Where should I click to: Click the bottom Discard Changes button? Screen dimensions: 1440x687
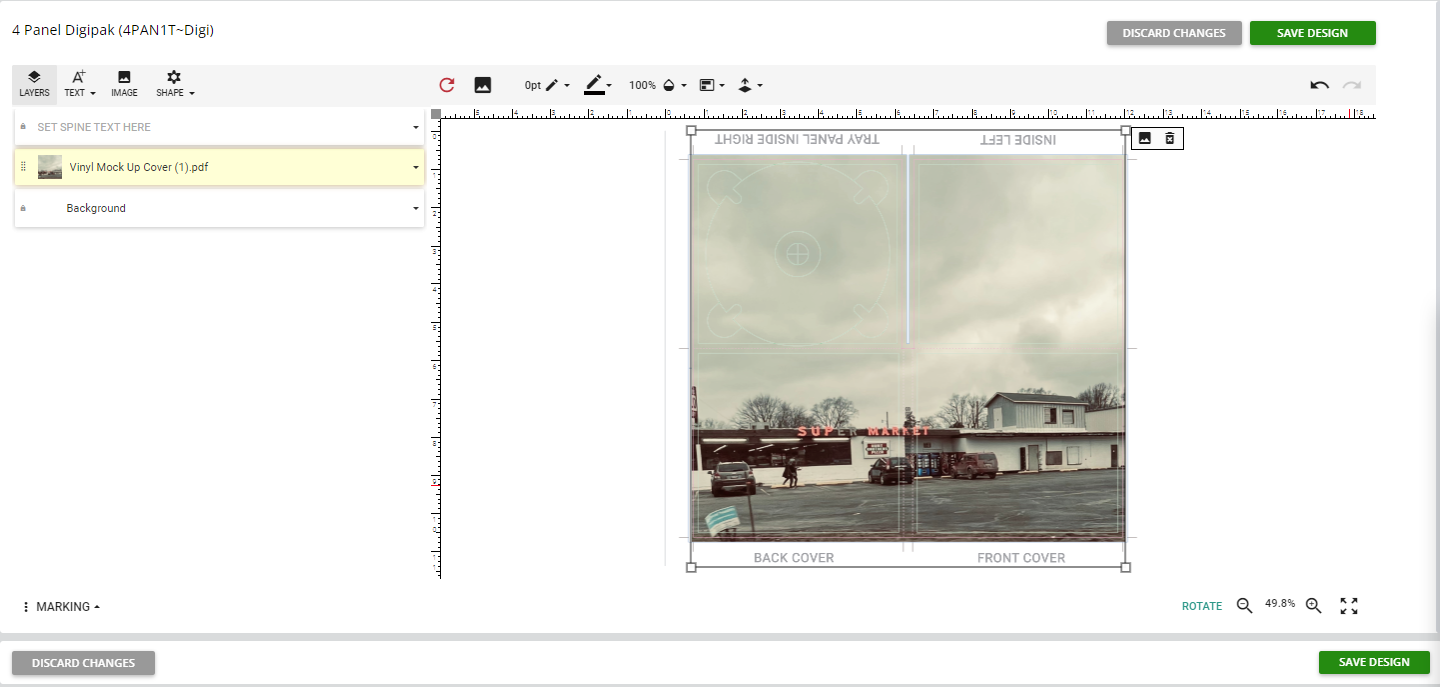point(83,663)
